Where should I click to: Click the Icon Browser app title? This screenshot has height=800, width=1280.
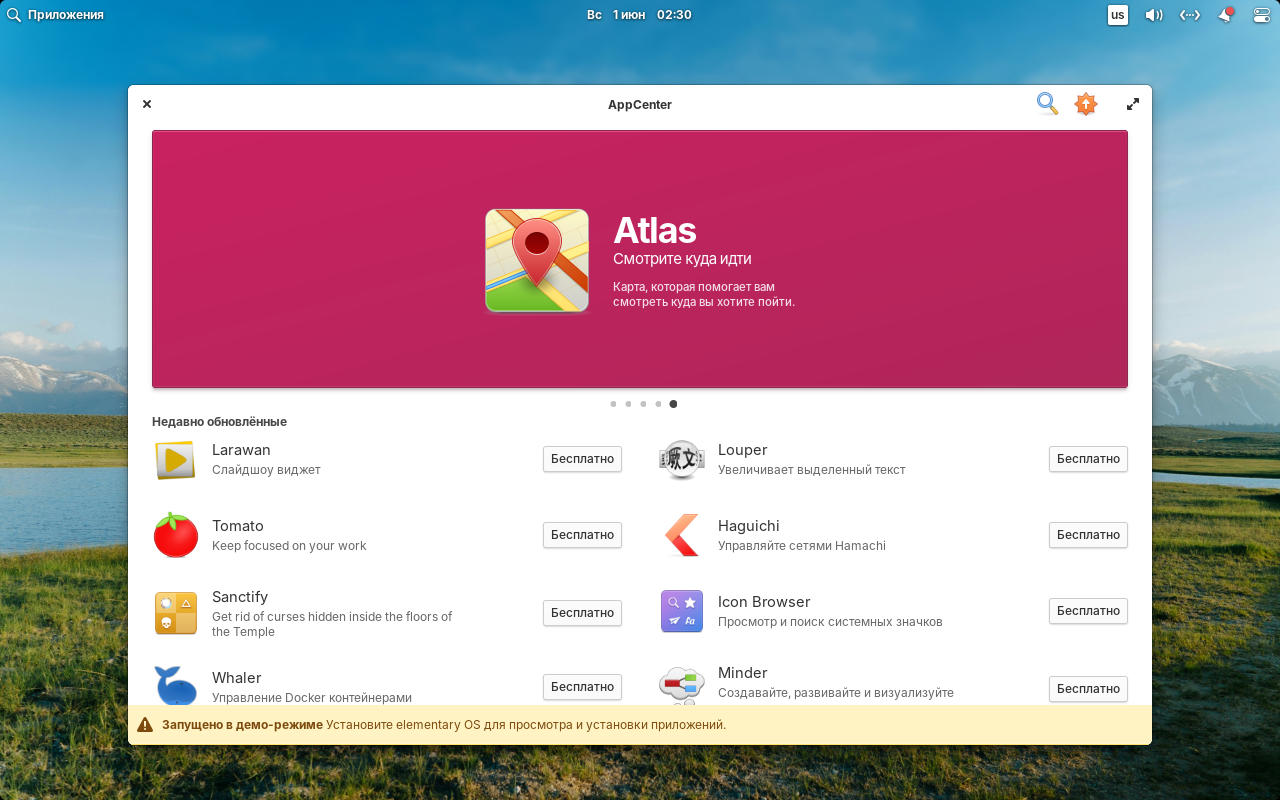coord(764,602)
